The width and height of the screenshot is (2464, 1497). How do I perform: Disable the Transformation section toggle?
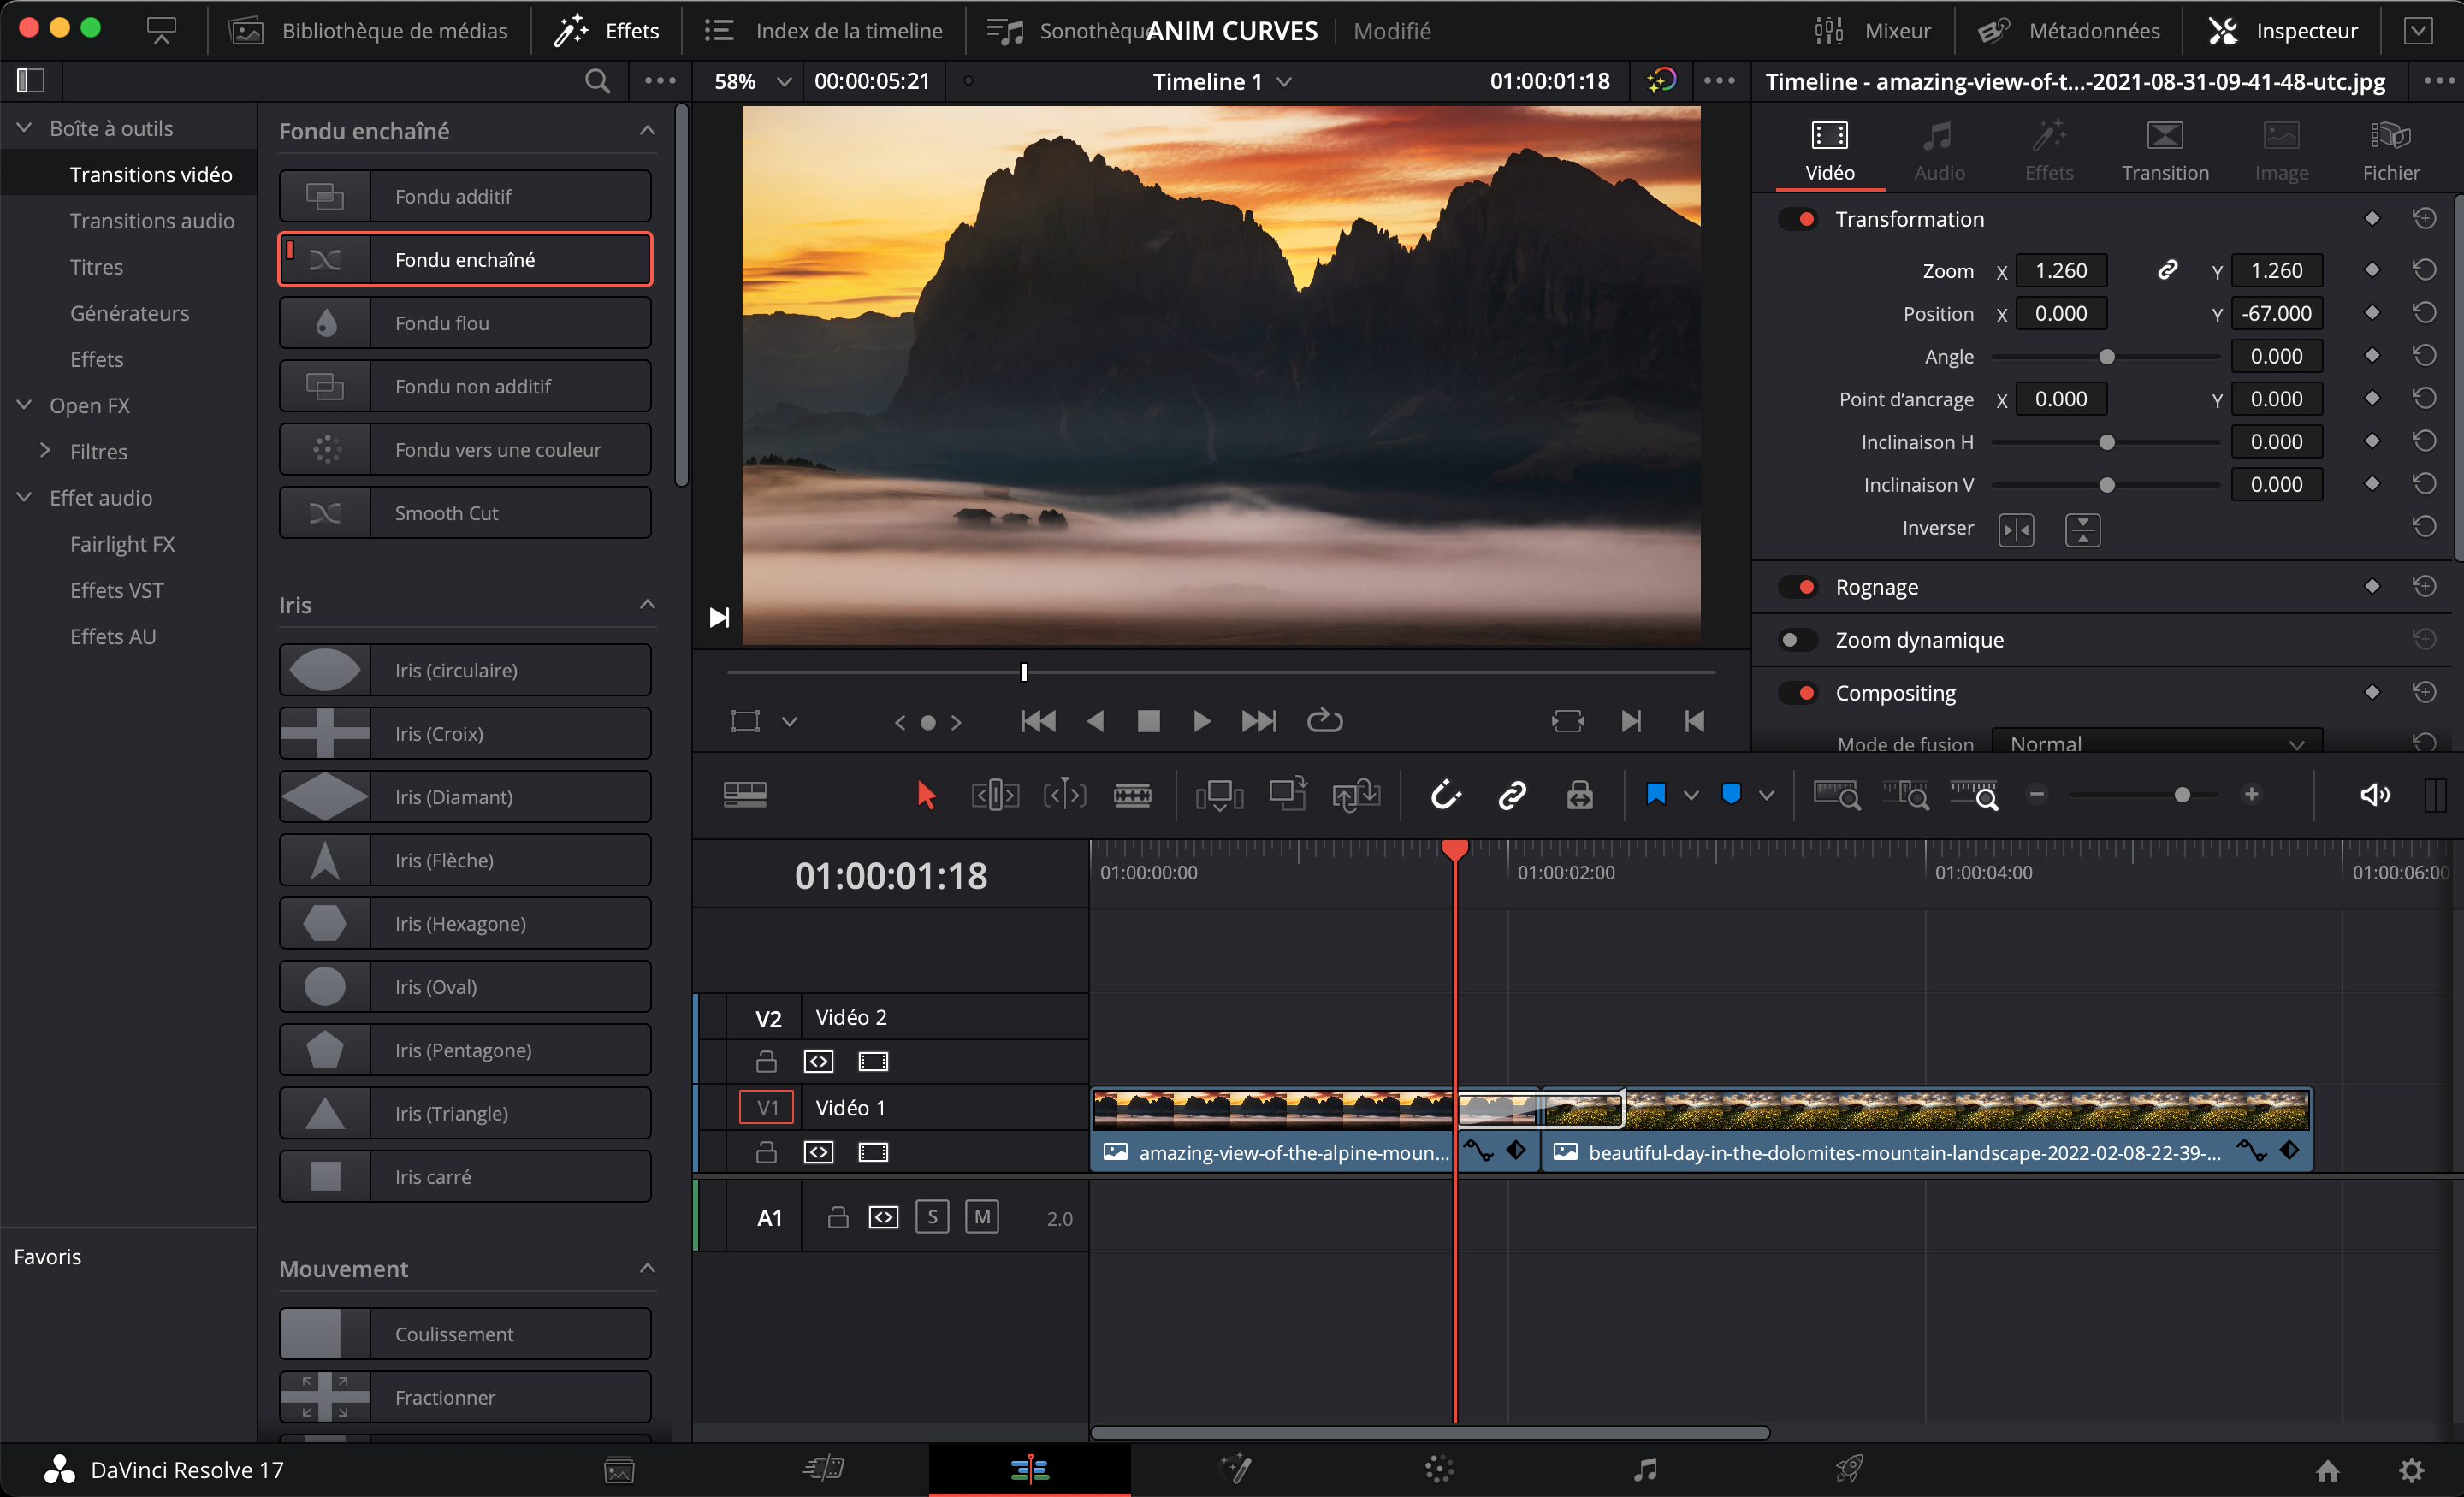1800,218
